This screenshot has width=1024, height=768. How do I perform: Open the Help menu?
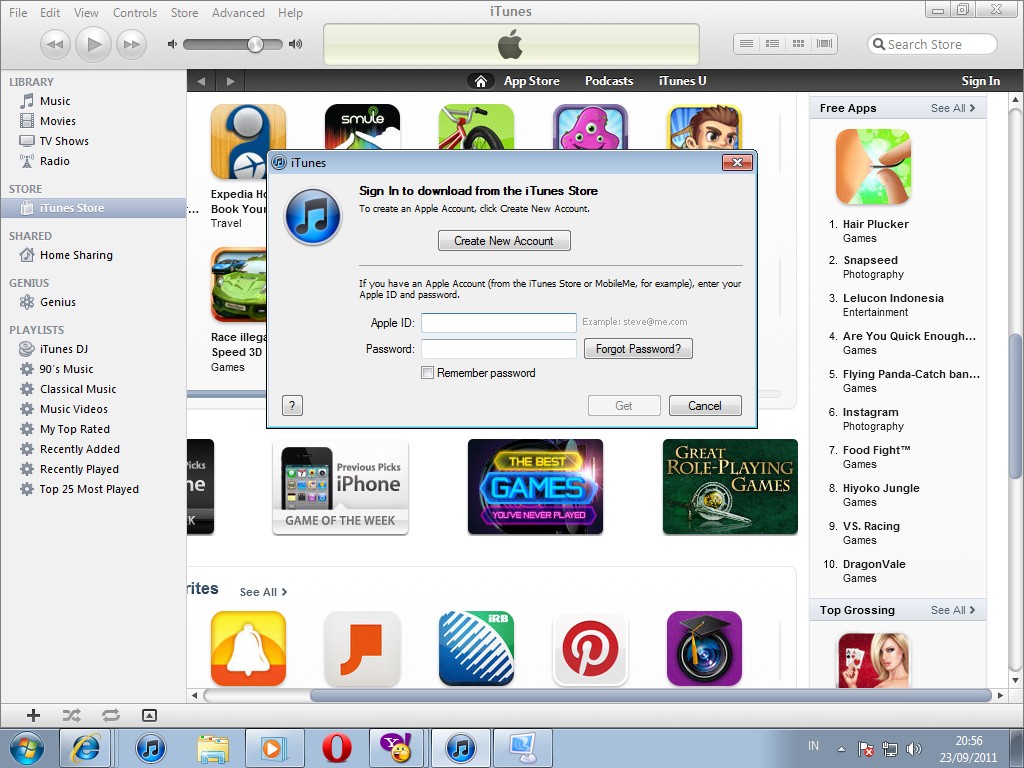[290, 12]
